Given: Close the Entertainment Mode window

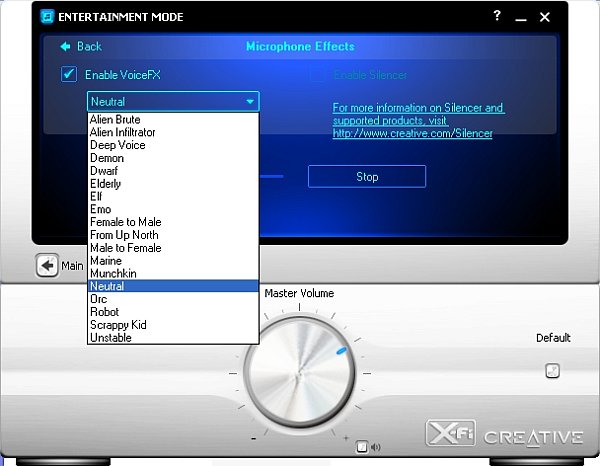Looking at the screenshot, I should pyautogui.click(x=545, y=17).
